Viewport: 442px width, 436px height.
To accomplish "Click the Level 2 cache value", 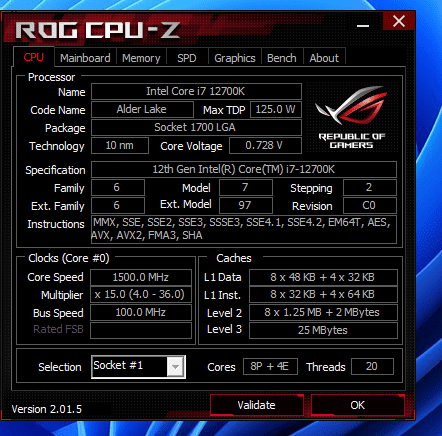I will pos(323,313).
